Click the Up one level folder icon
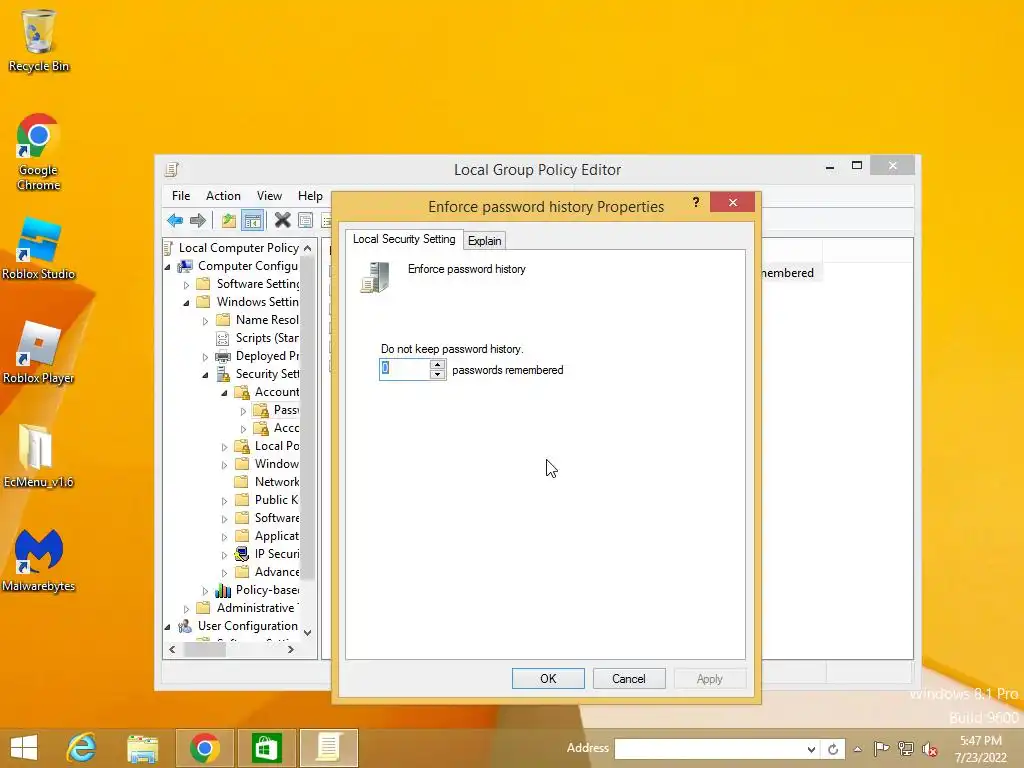The image size is (1024, 768). (x=228, y=221)
